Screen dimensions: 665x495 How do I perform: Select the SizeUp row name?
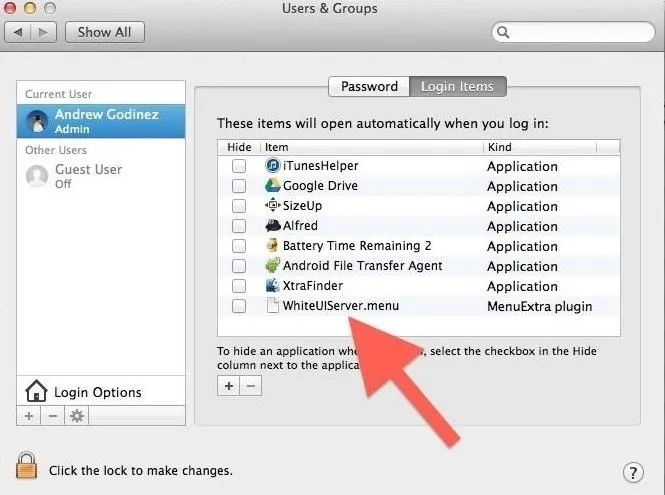pos(302,206)
